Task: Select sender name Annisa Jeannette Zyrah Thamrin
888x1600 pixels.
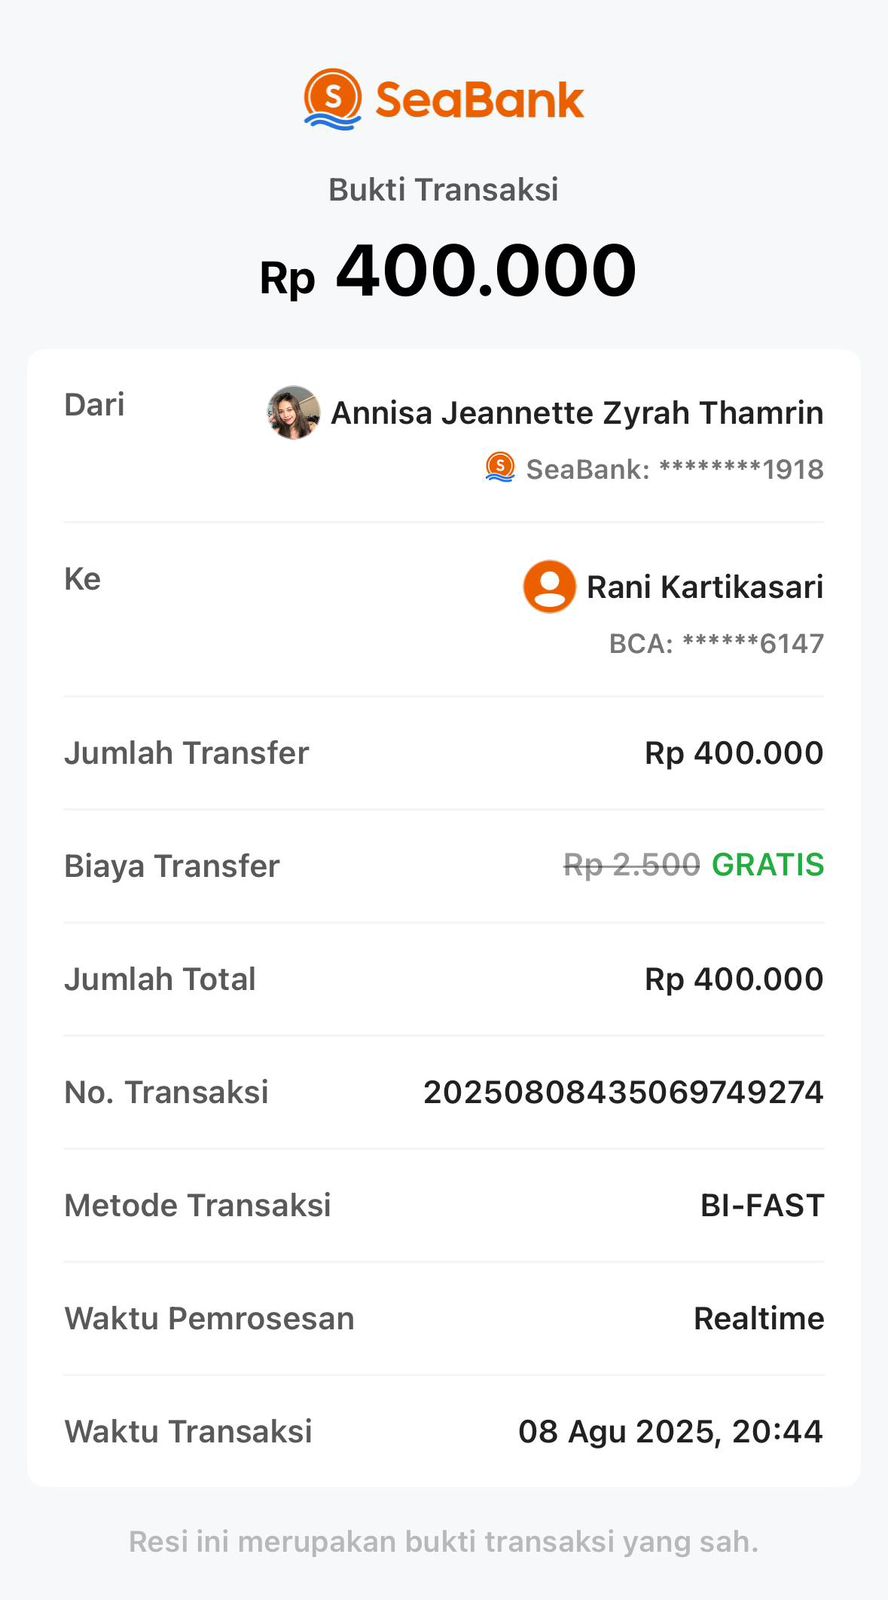Action: coord(577,412)
